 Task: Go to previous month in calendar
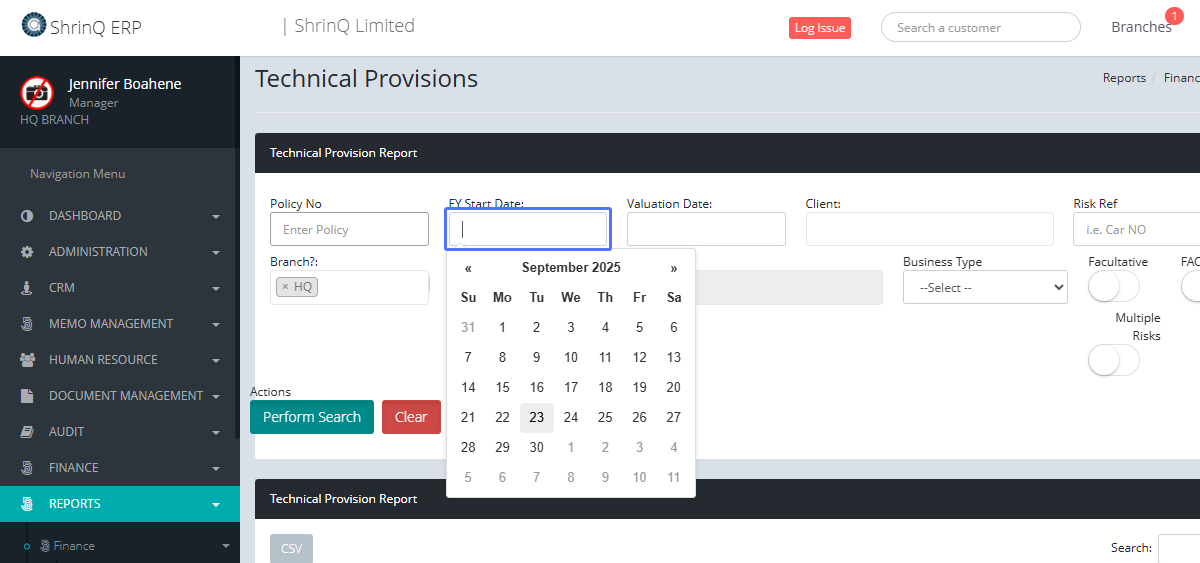tap(468, 268)
